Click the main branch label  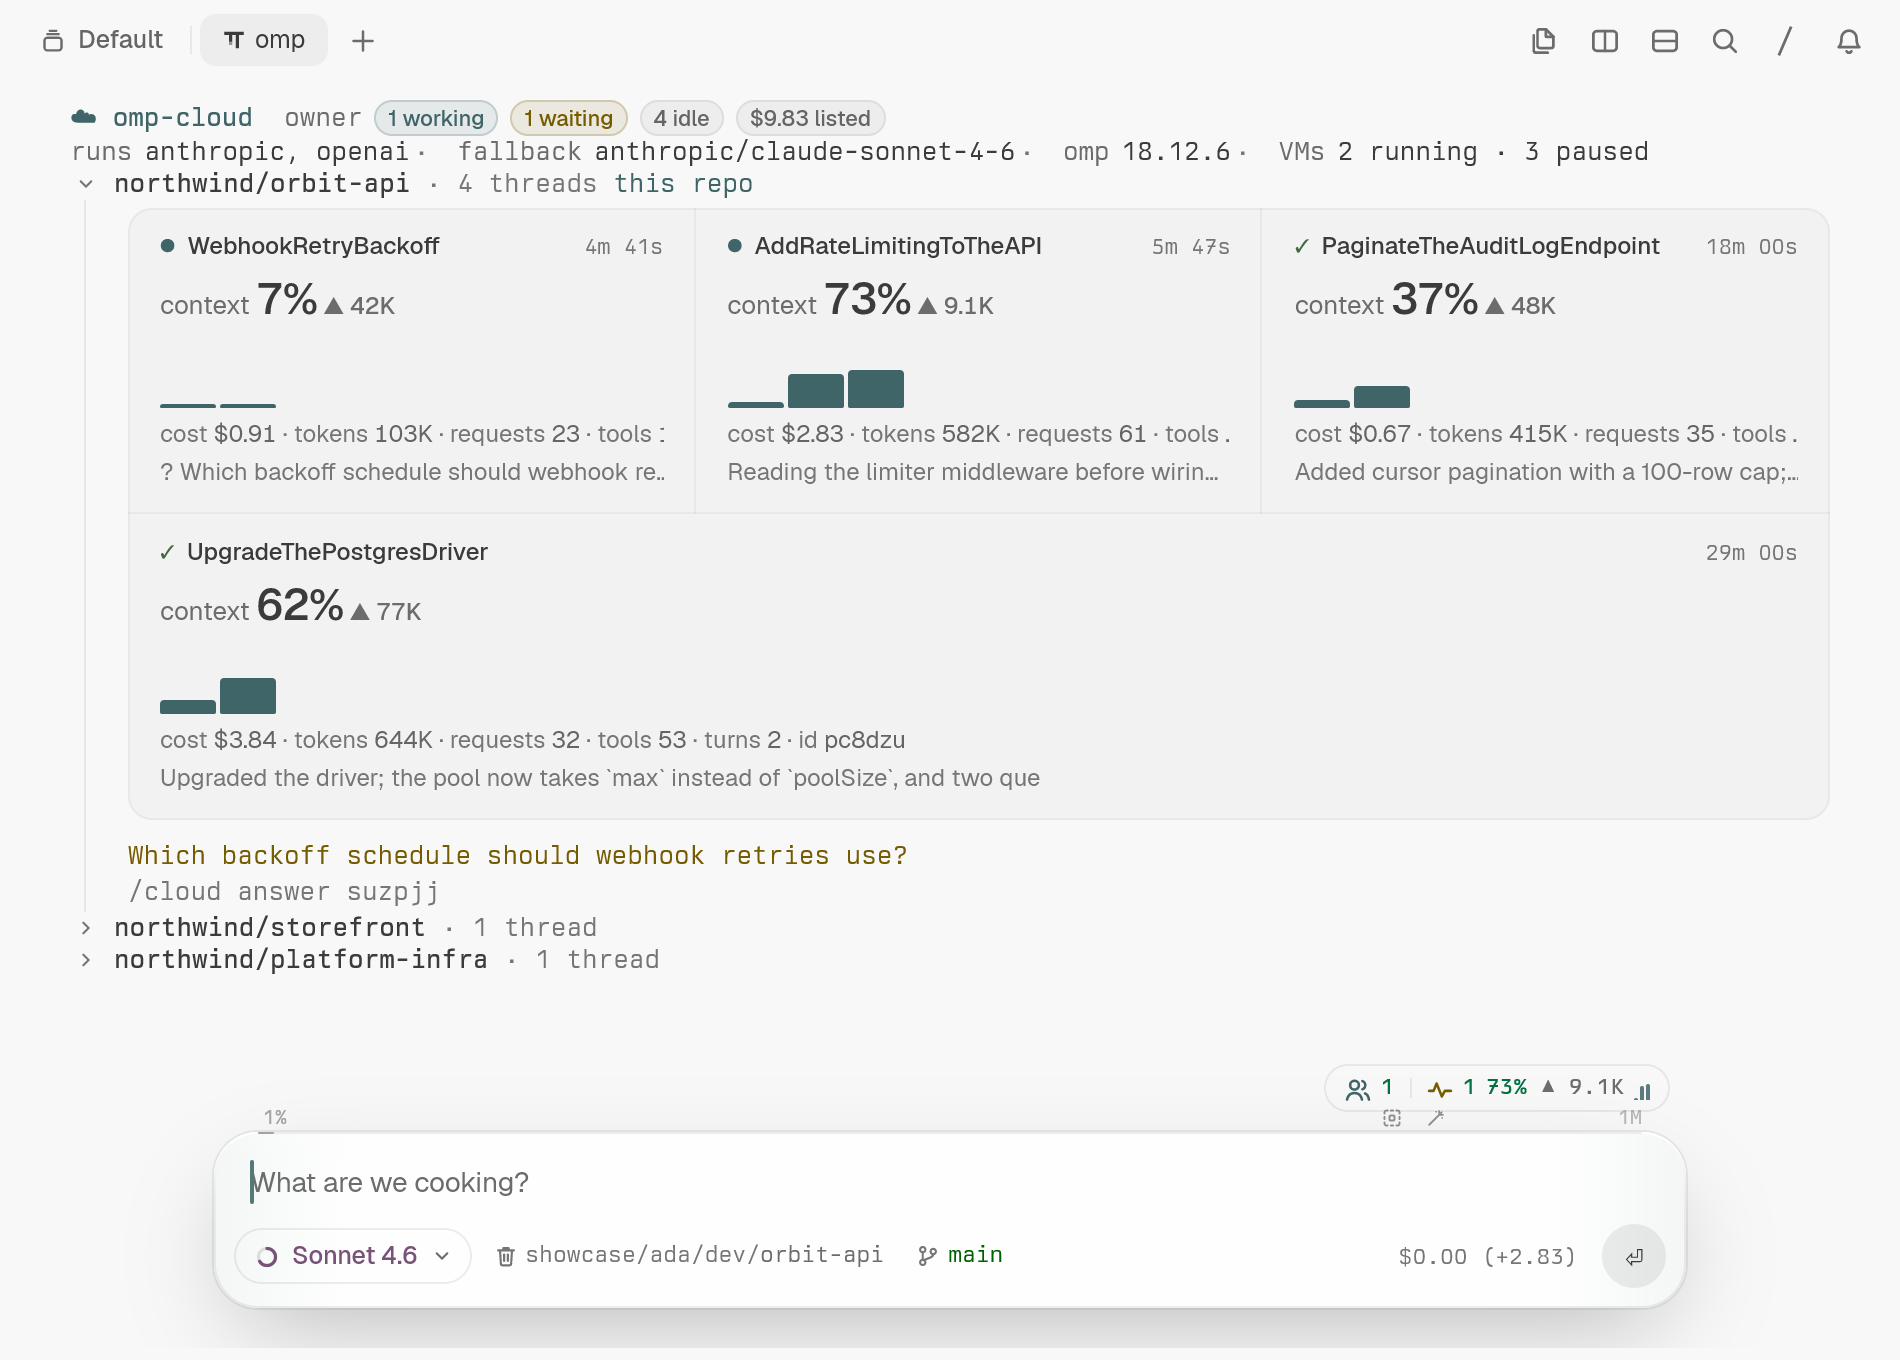click(x=975, y=1255)
